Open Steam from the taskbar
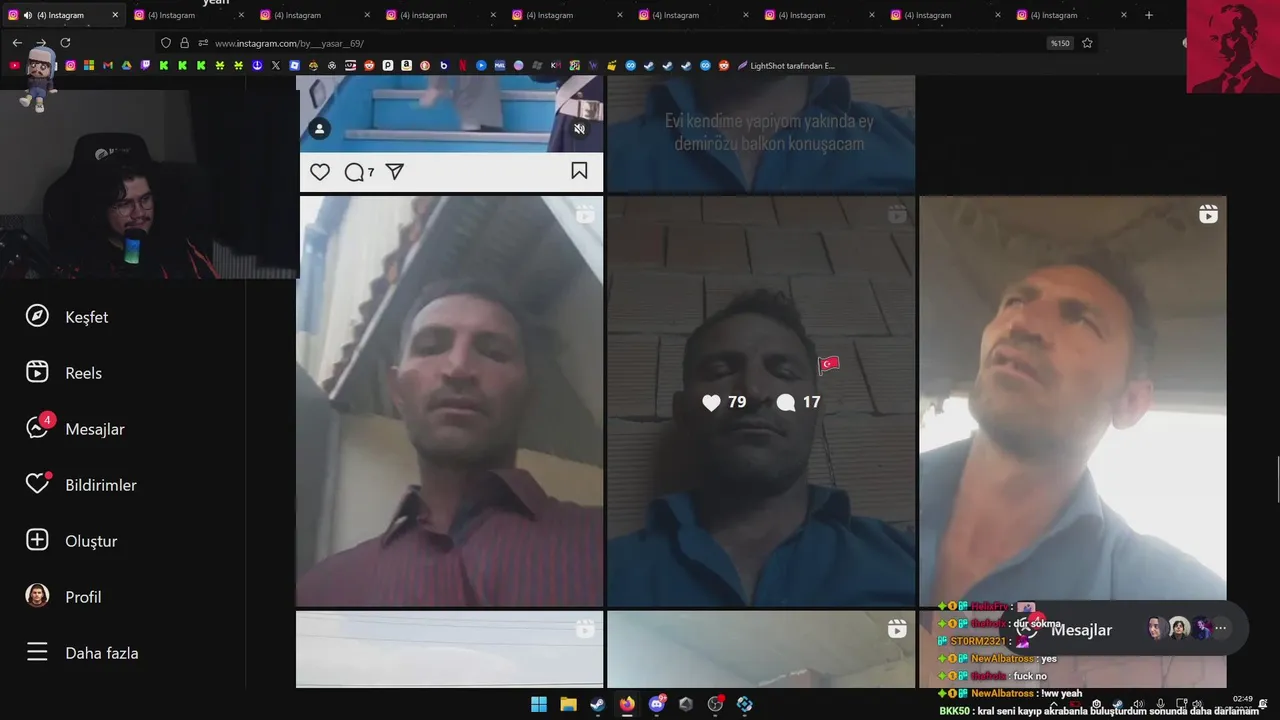 (597, 704)
